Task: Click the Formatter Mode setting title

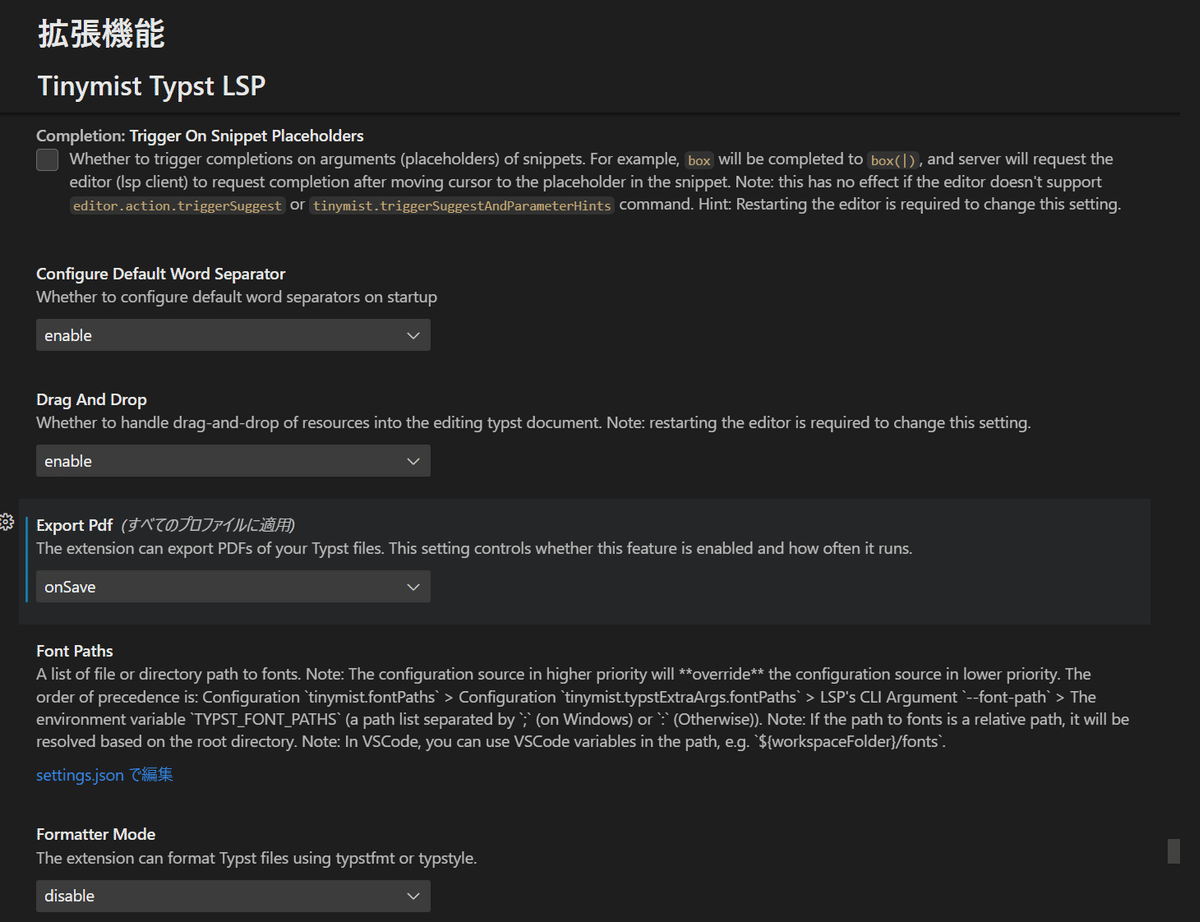Action: (x=96, y=834)
